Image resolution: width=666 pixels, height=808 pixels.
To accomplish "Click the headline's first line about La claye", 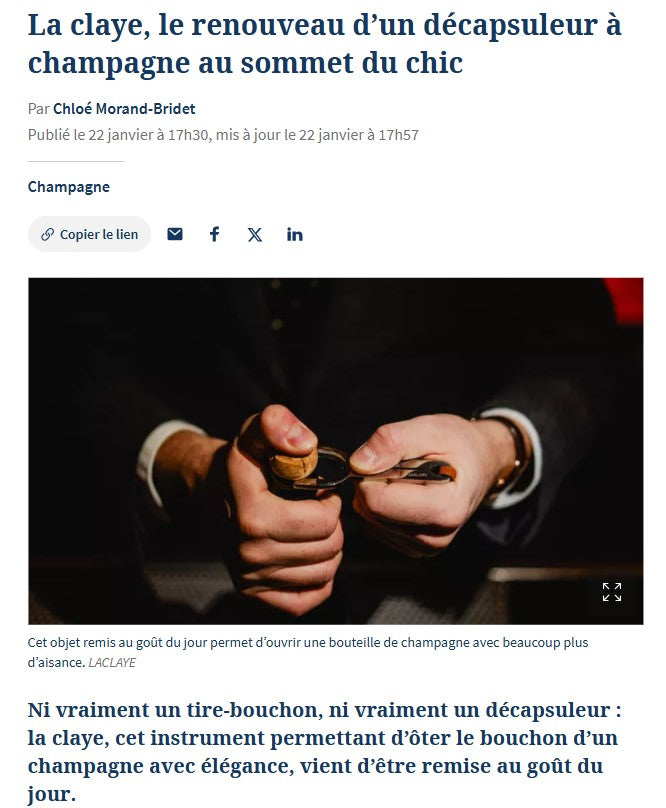I will [x=324, y=25].
